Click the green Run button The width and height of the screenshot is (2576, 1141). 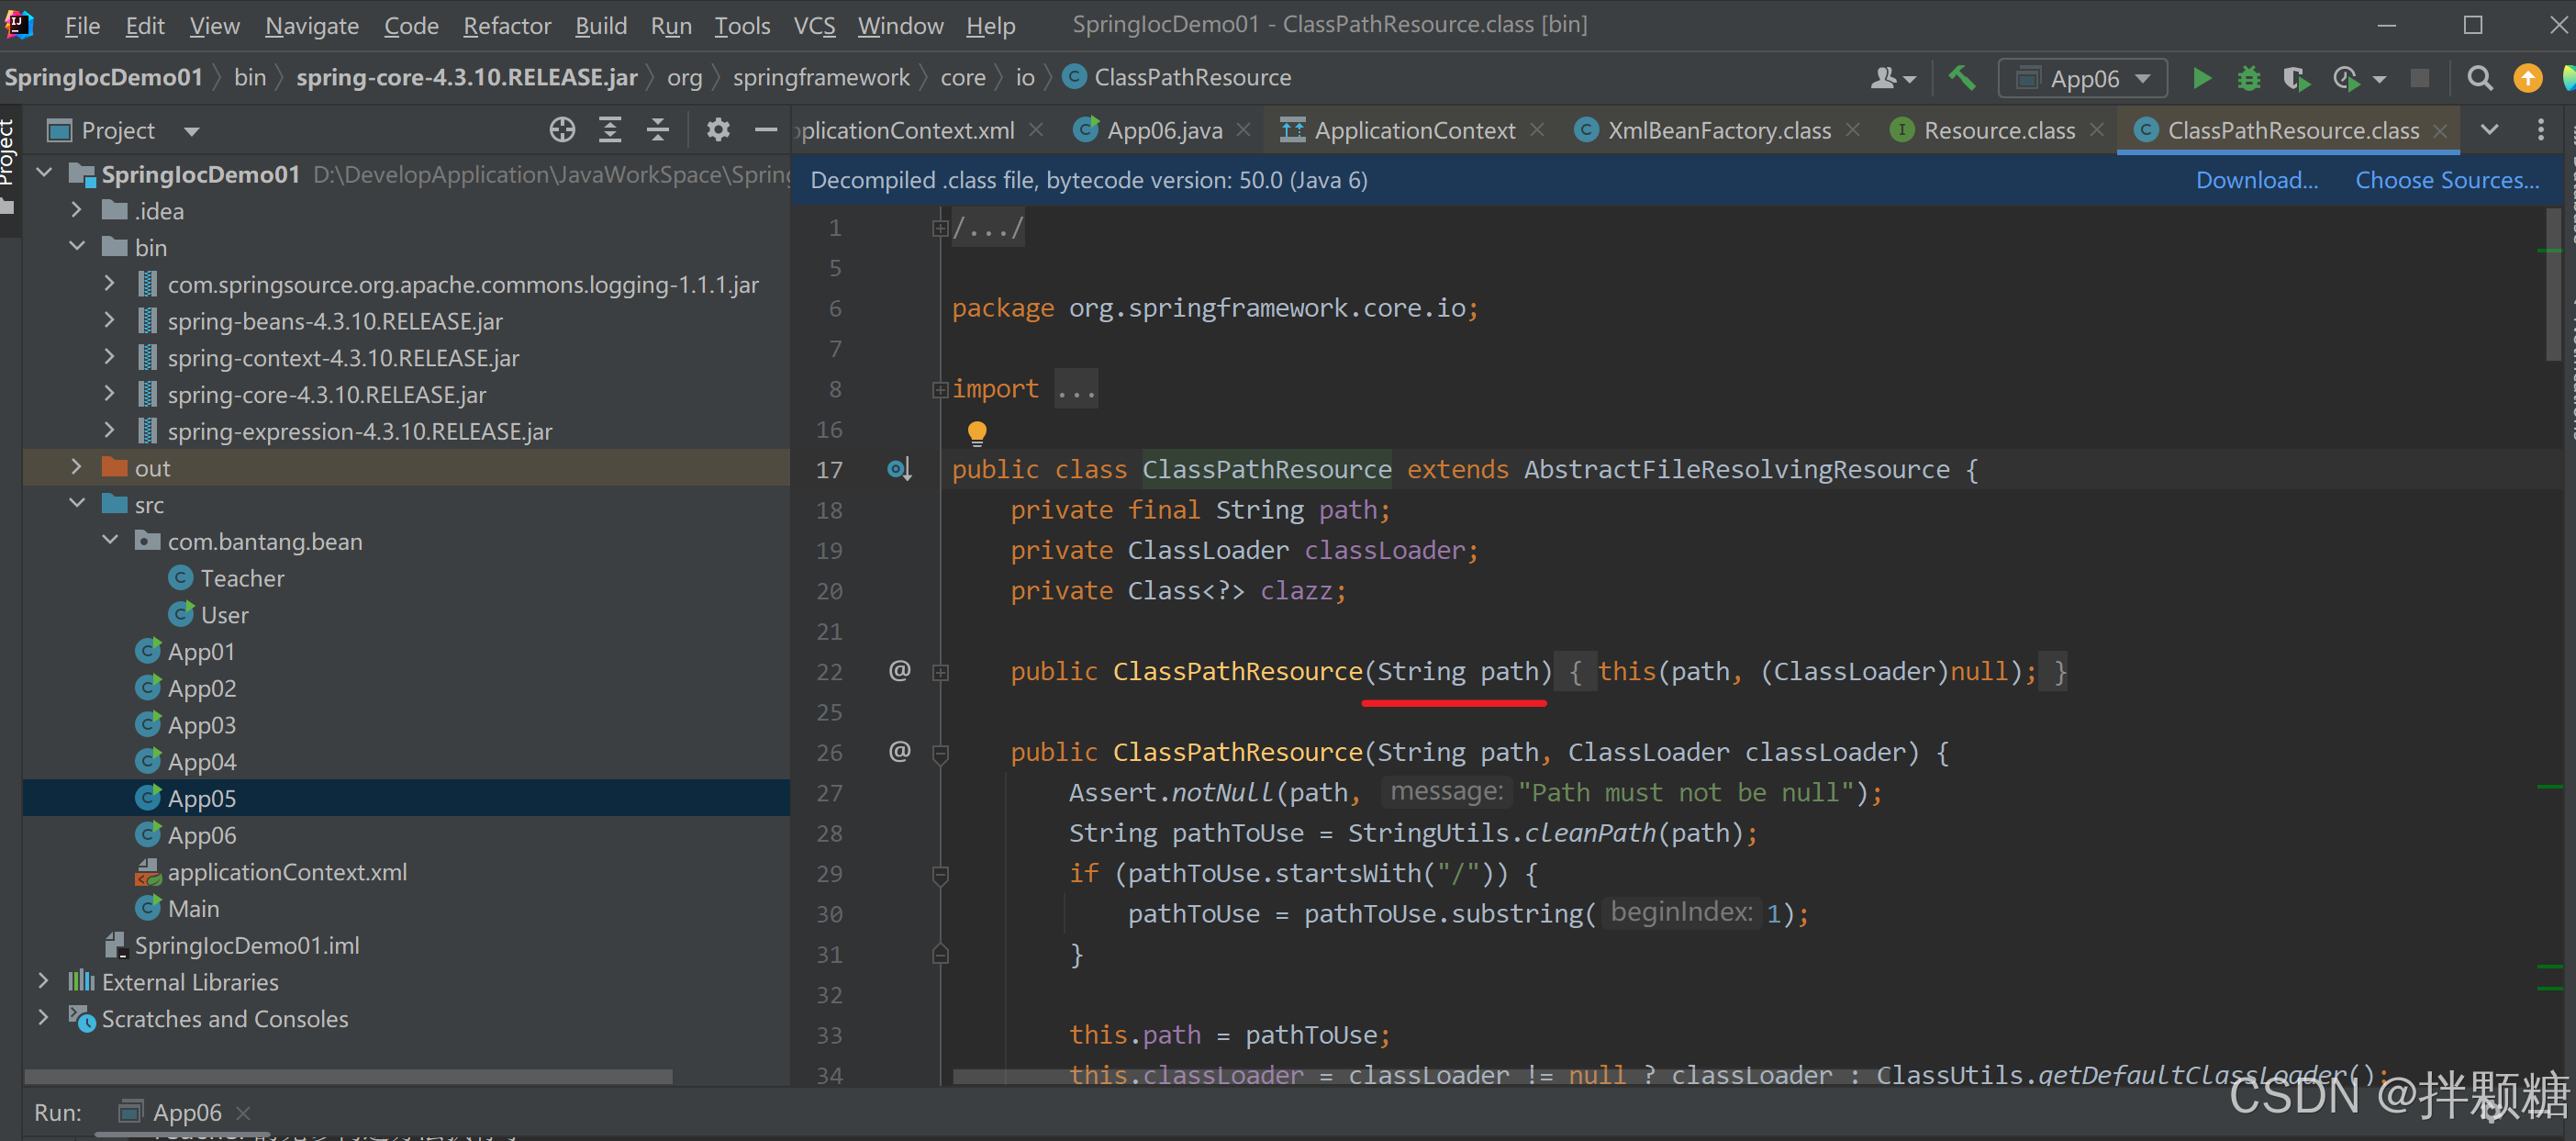coord(2201,78)
